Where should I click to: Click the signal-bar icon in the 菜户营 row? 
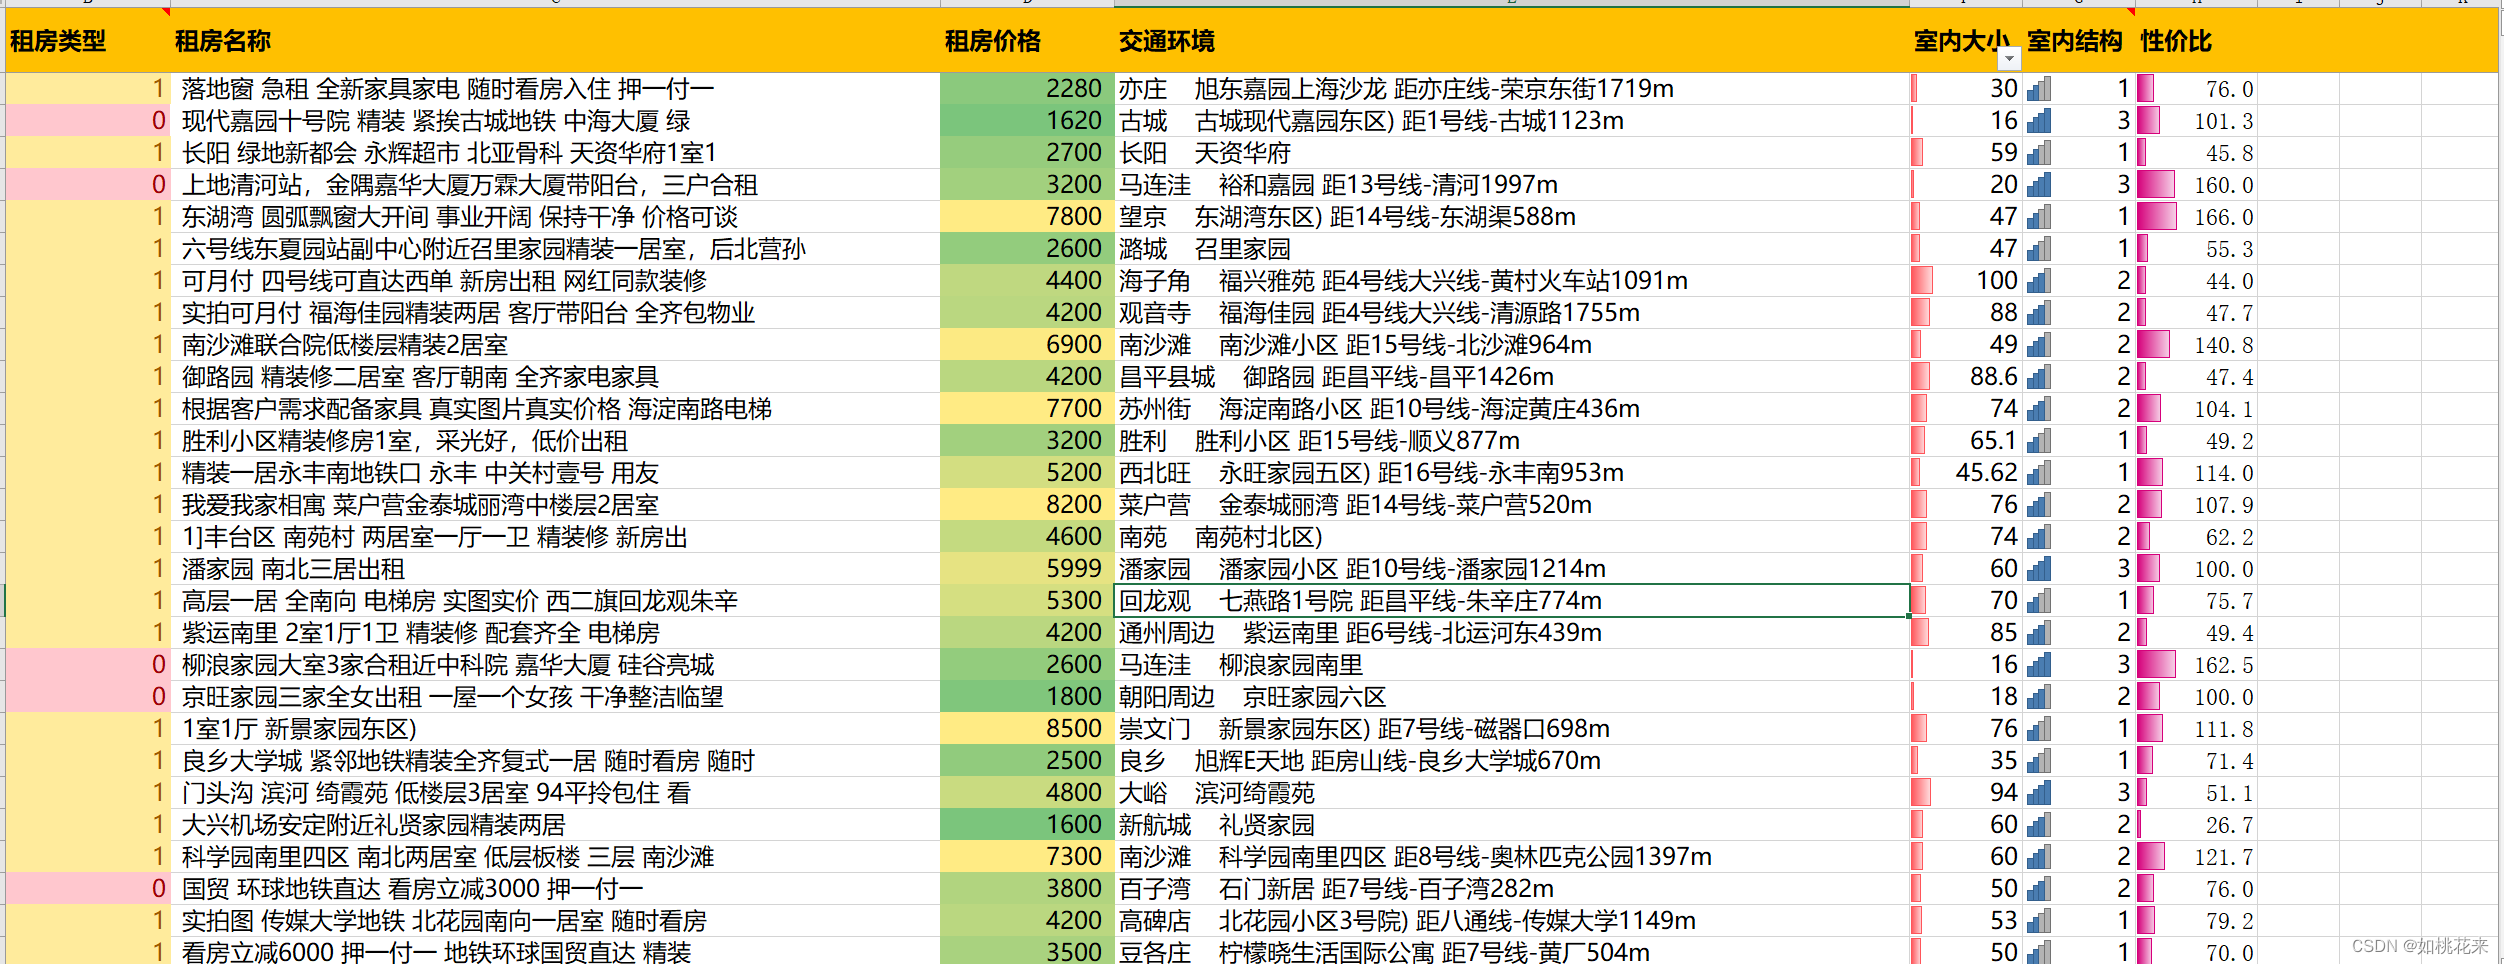(2039, 505)
